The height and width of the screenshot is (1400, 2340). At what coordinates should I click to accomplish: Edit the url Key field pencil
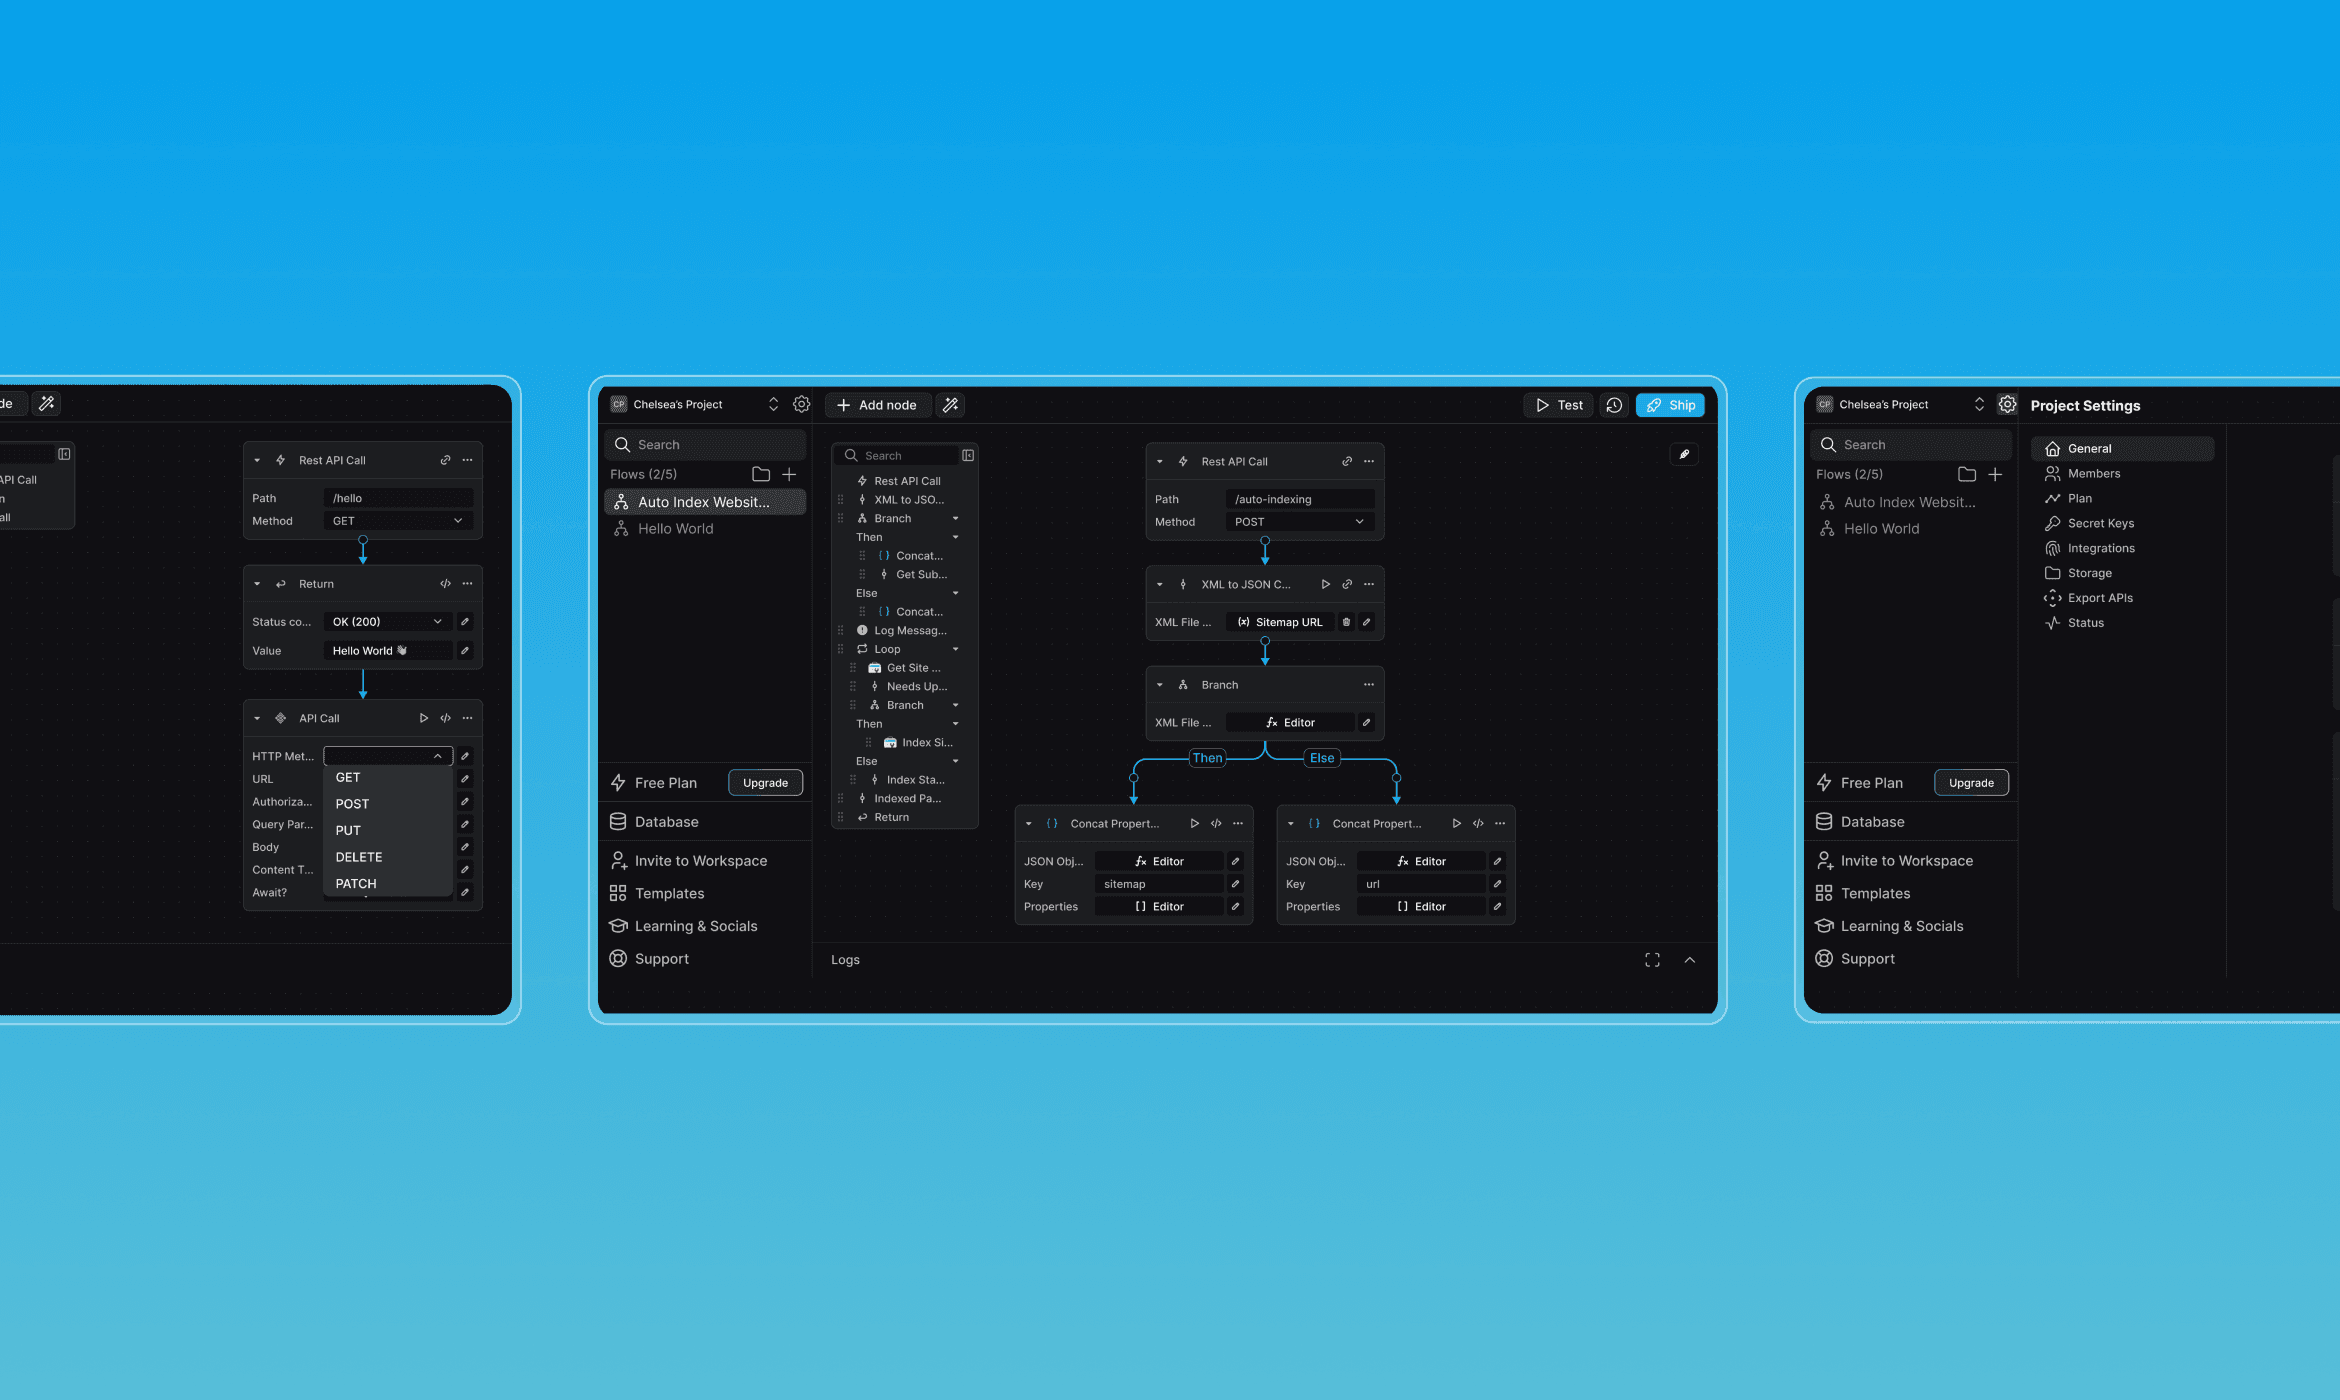[x=1497, y=884]
